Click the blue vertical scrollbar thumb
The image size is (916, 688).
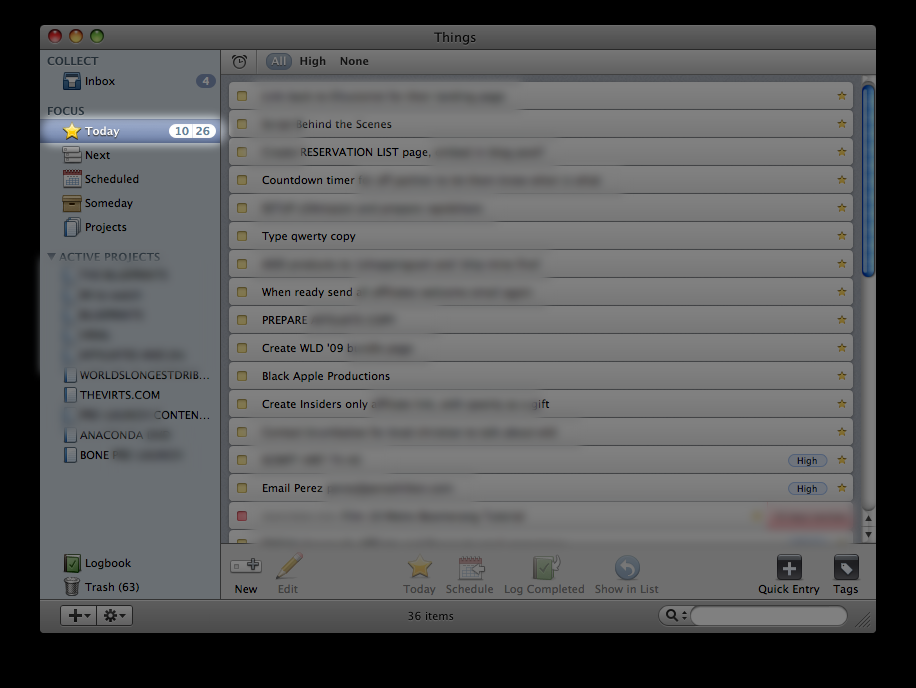point(868,180)
